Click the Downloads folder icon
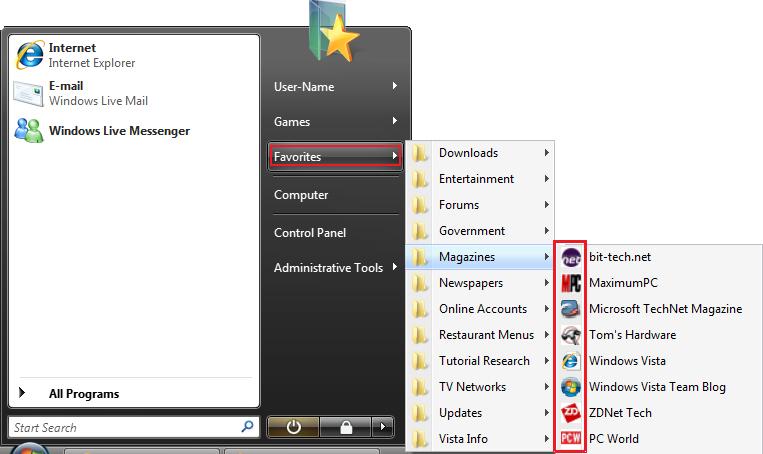Screen dimensions: 763x454 pyautogui.click(x=419, y=153)
